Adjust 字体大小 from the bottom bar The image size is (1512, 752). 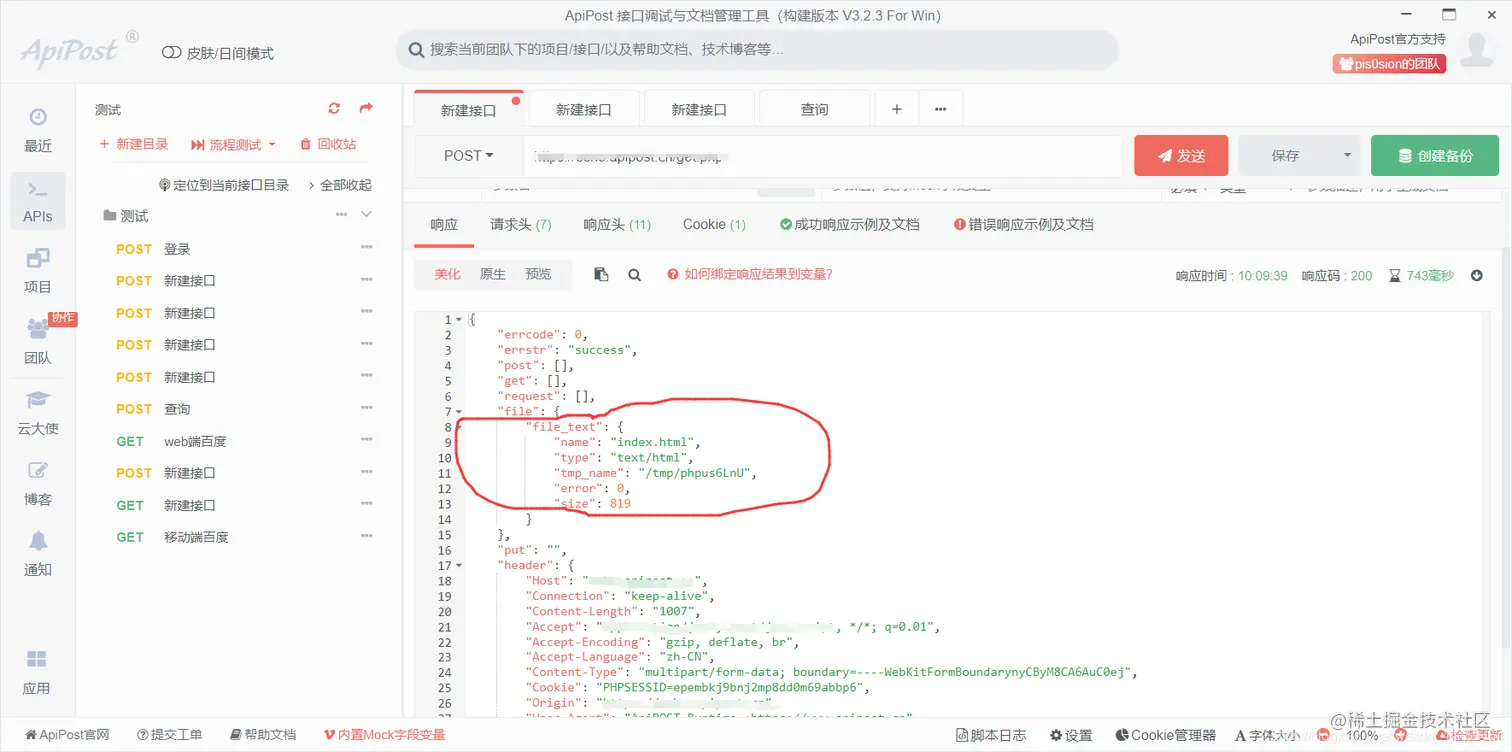click(1268, 735)
